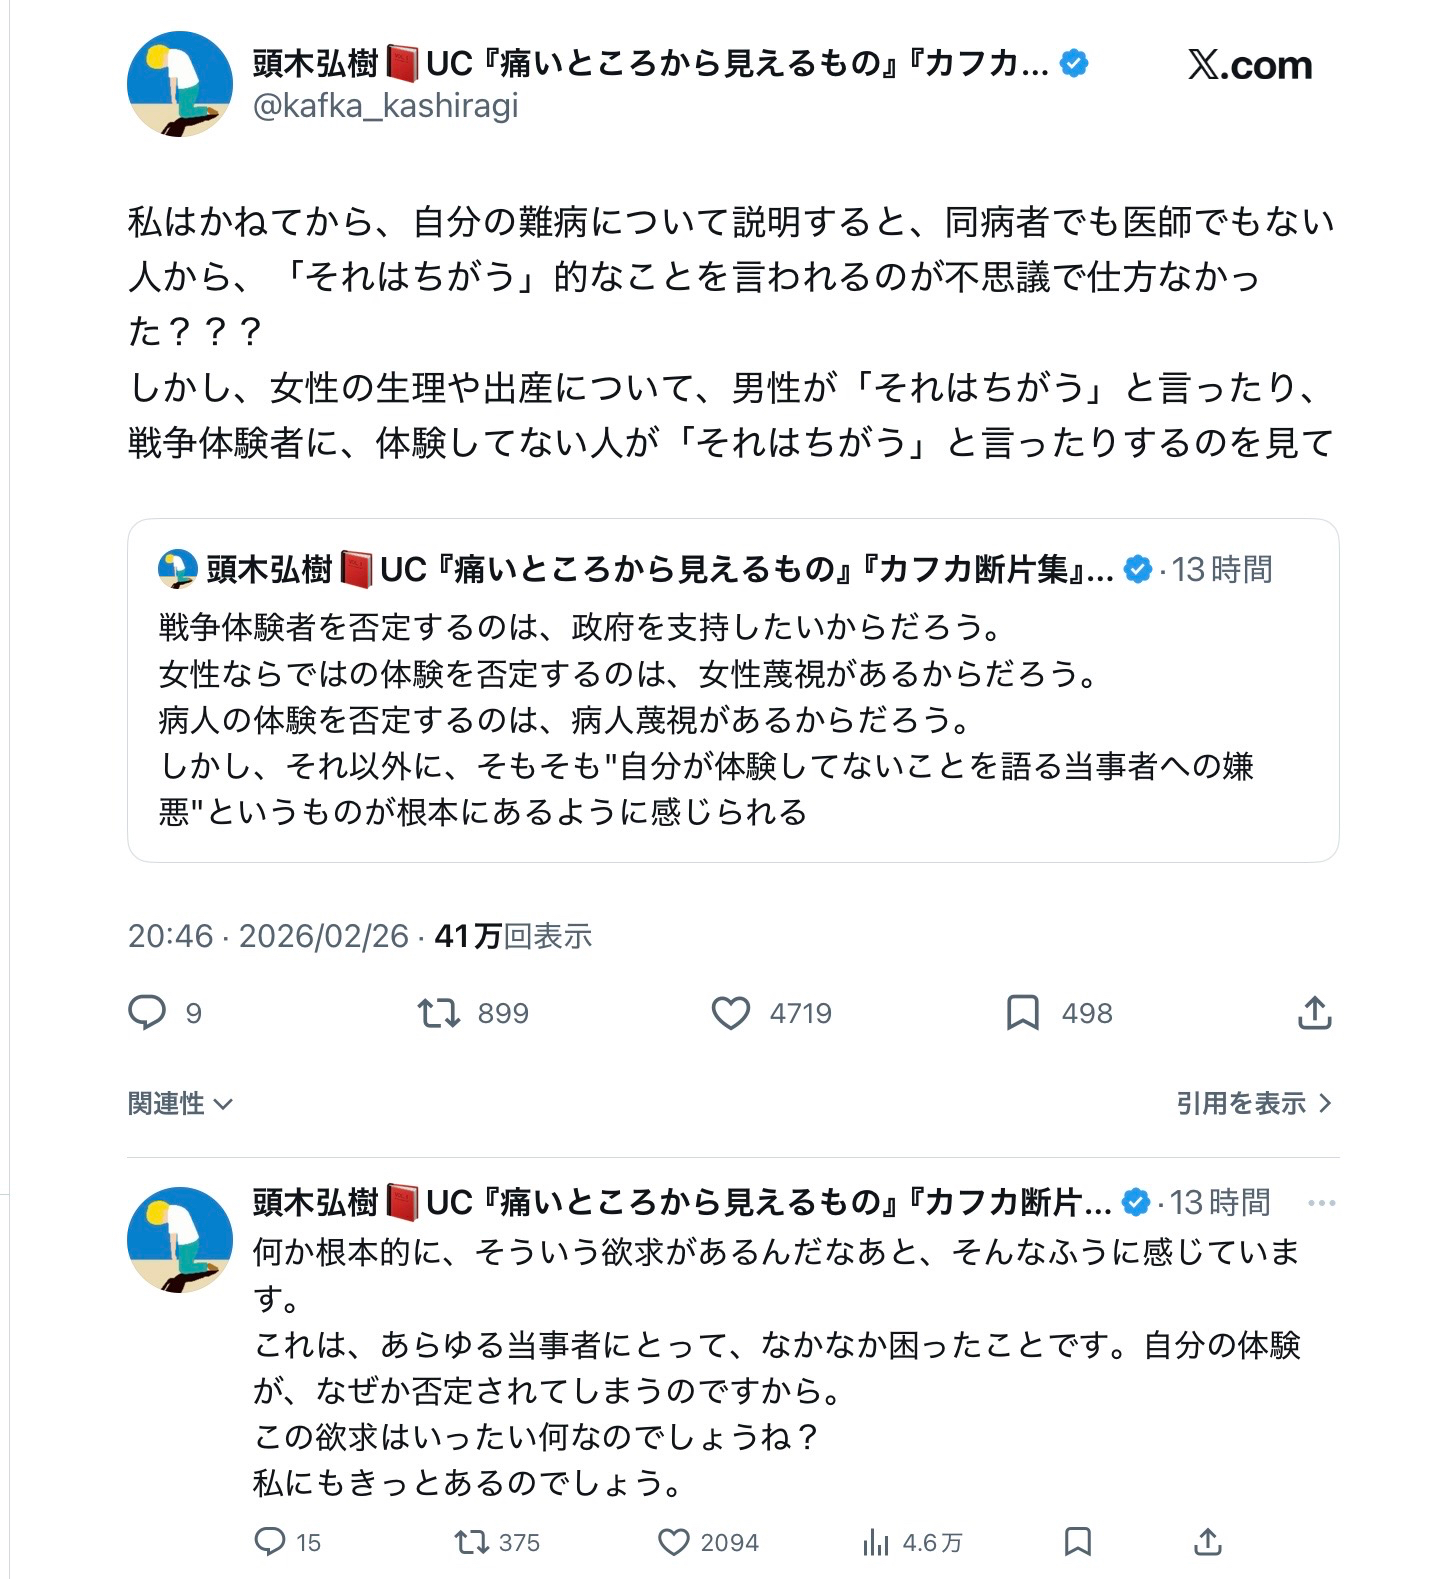This screenshot has height=1579, width=1454.
Task: Like the reply with 2094 likes
Action: click(674, 1542)
